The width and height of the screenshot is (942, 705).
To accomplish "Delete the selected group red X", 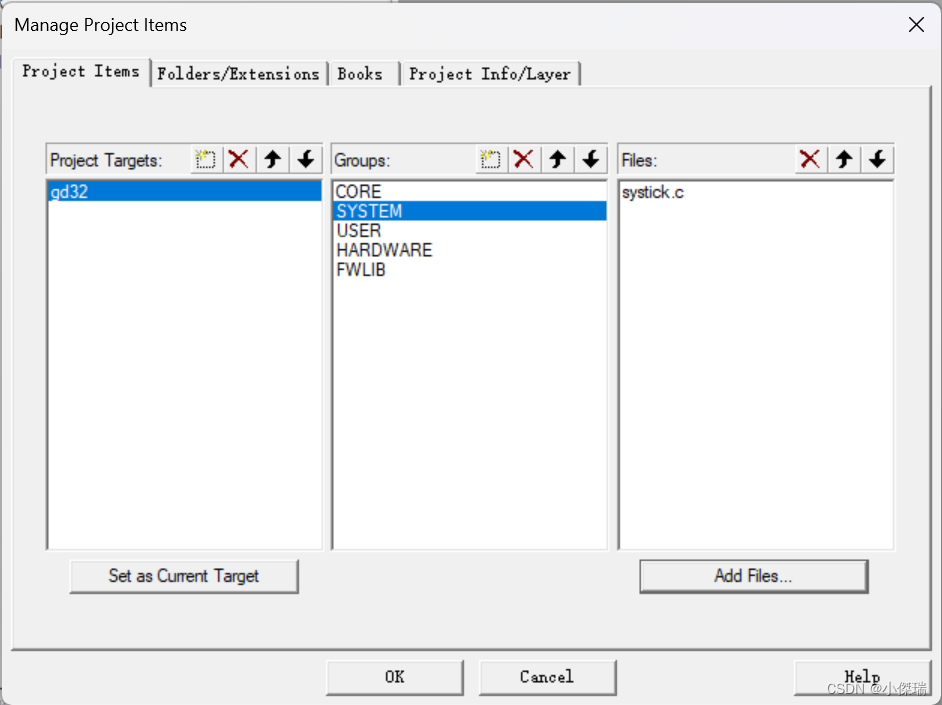I will 524,159.
